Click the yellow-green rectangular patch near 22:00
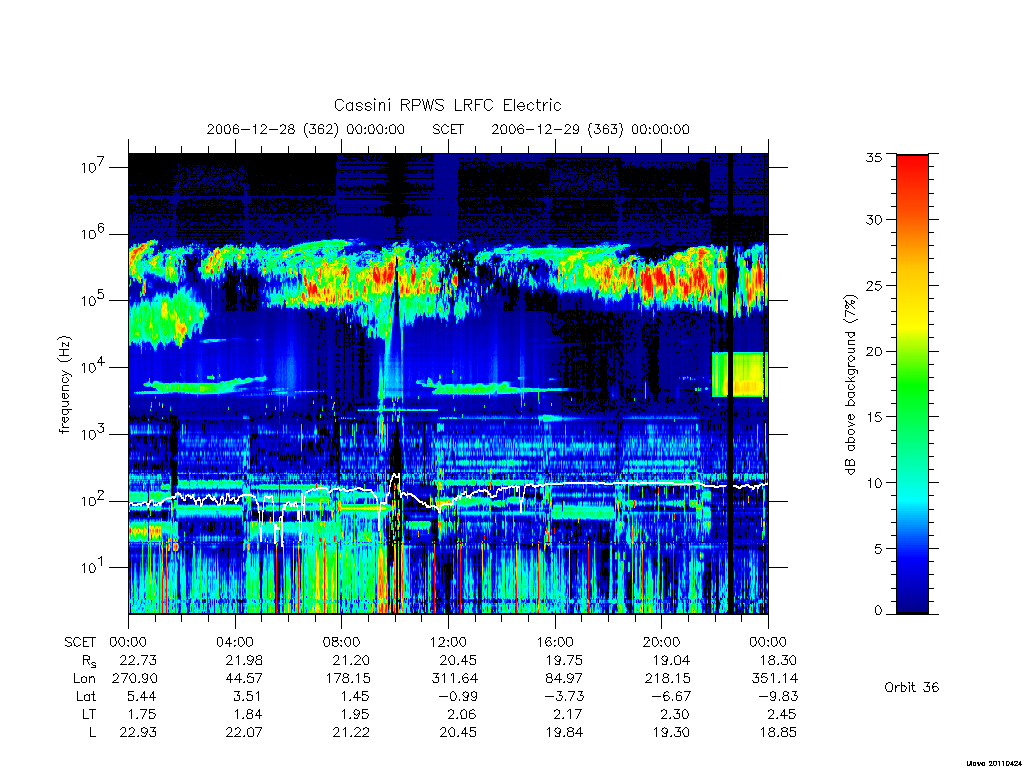 click(x=739, y=374)
